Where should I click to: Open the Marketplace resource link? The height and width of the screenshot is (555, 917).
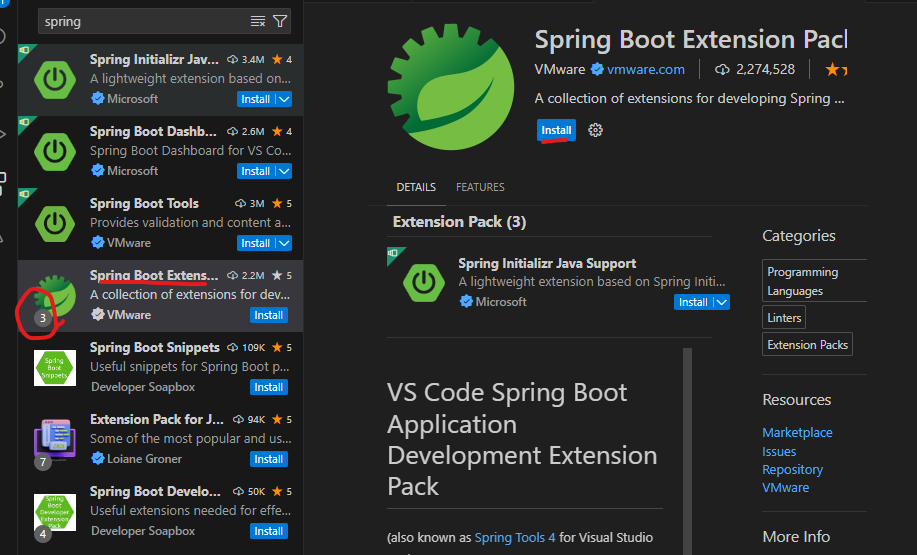click(797, 433)
